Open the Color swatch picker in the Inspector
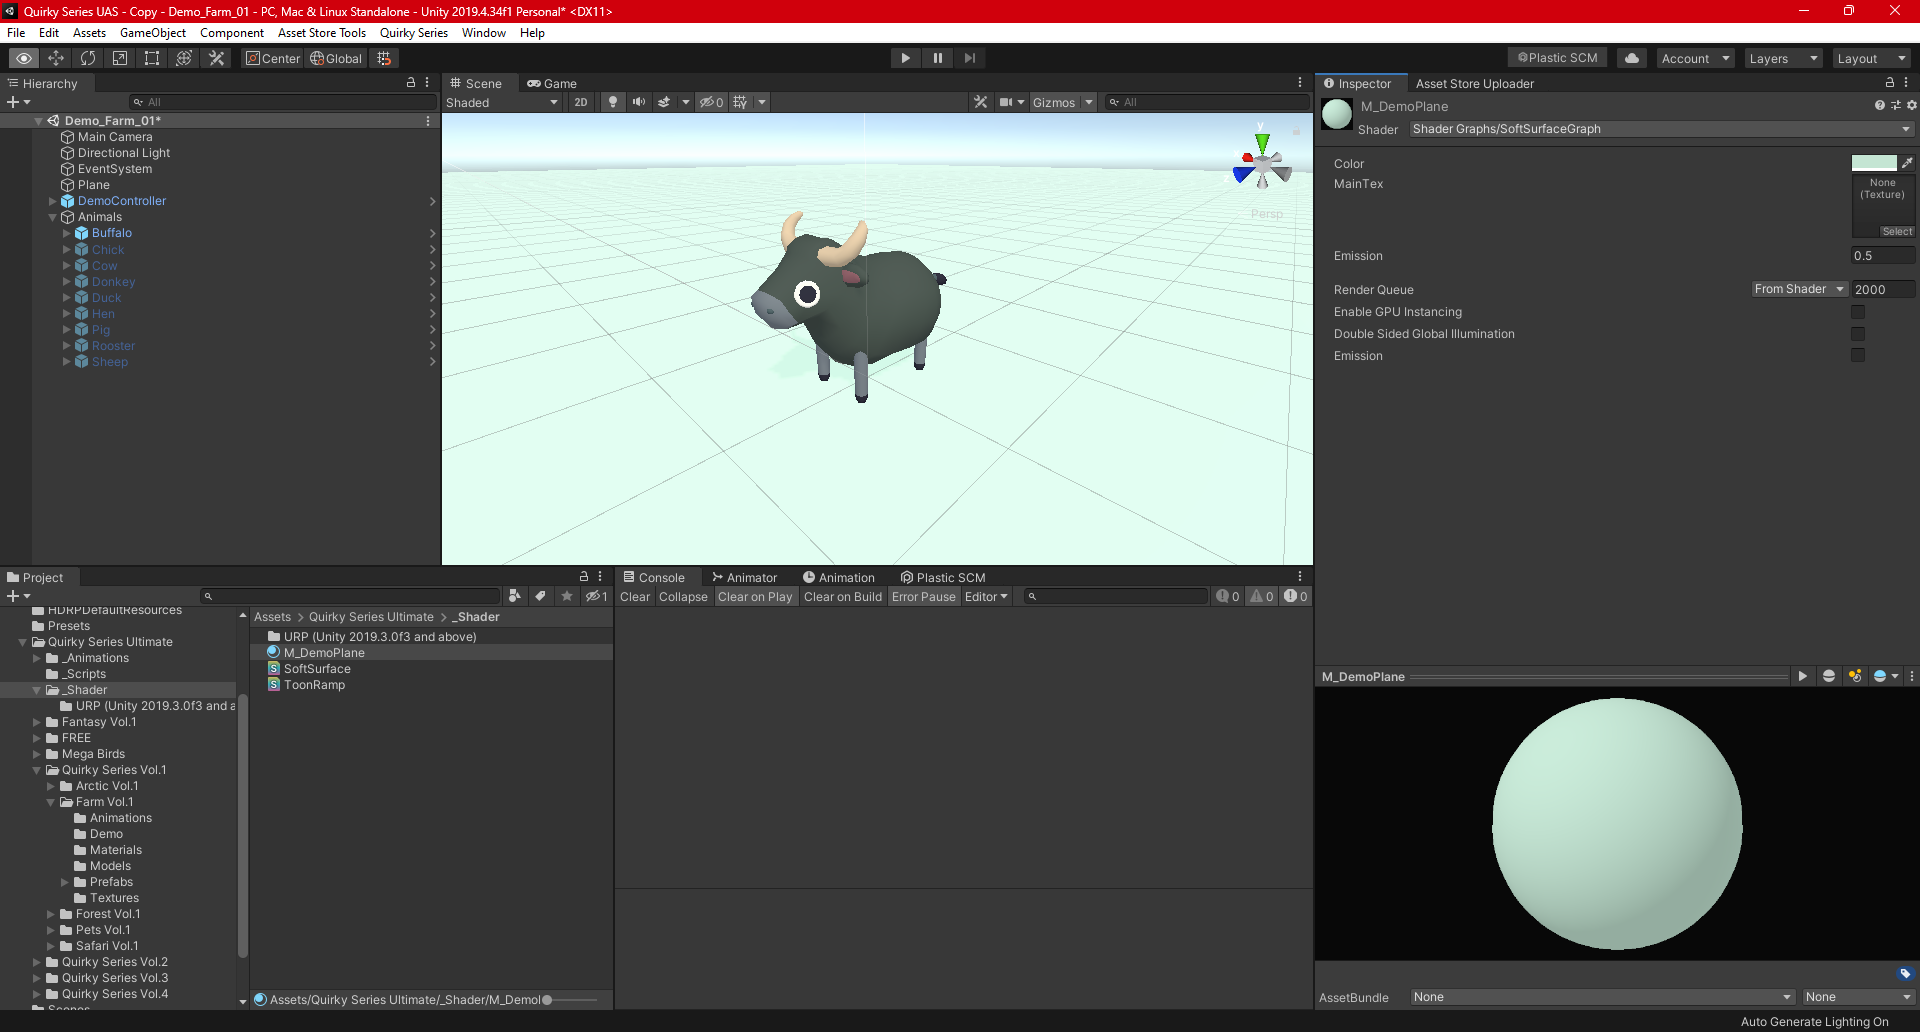This screenshot has width=1920, height=1032. [1874, 163]
